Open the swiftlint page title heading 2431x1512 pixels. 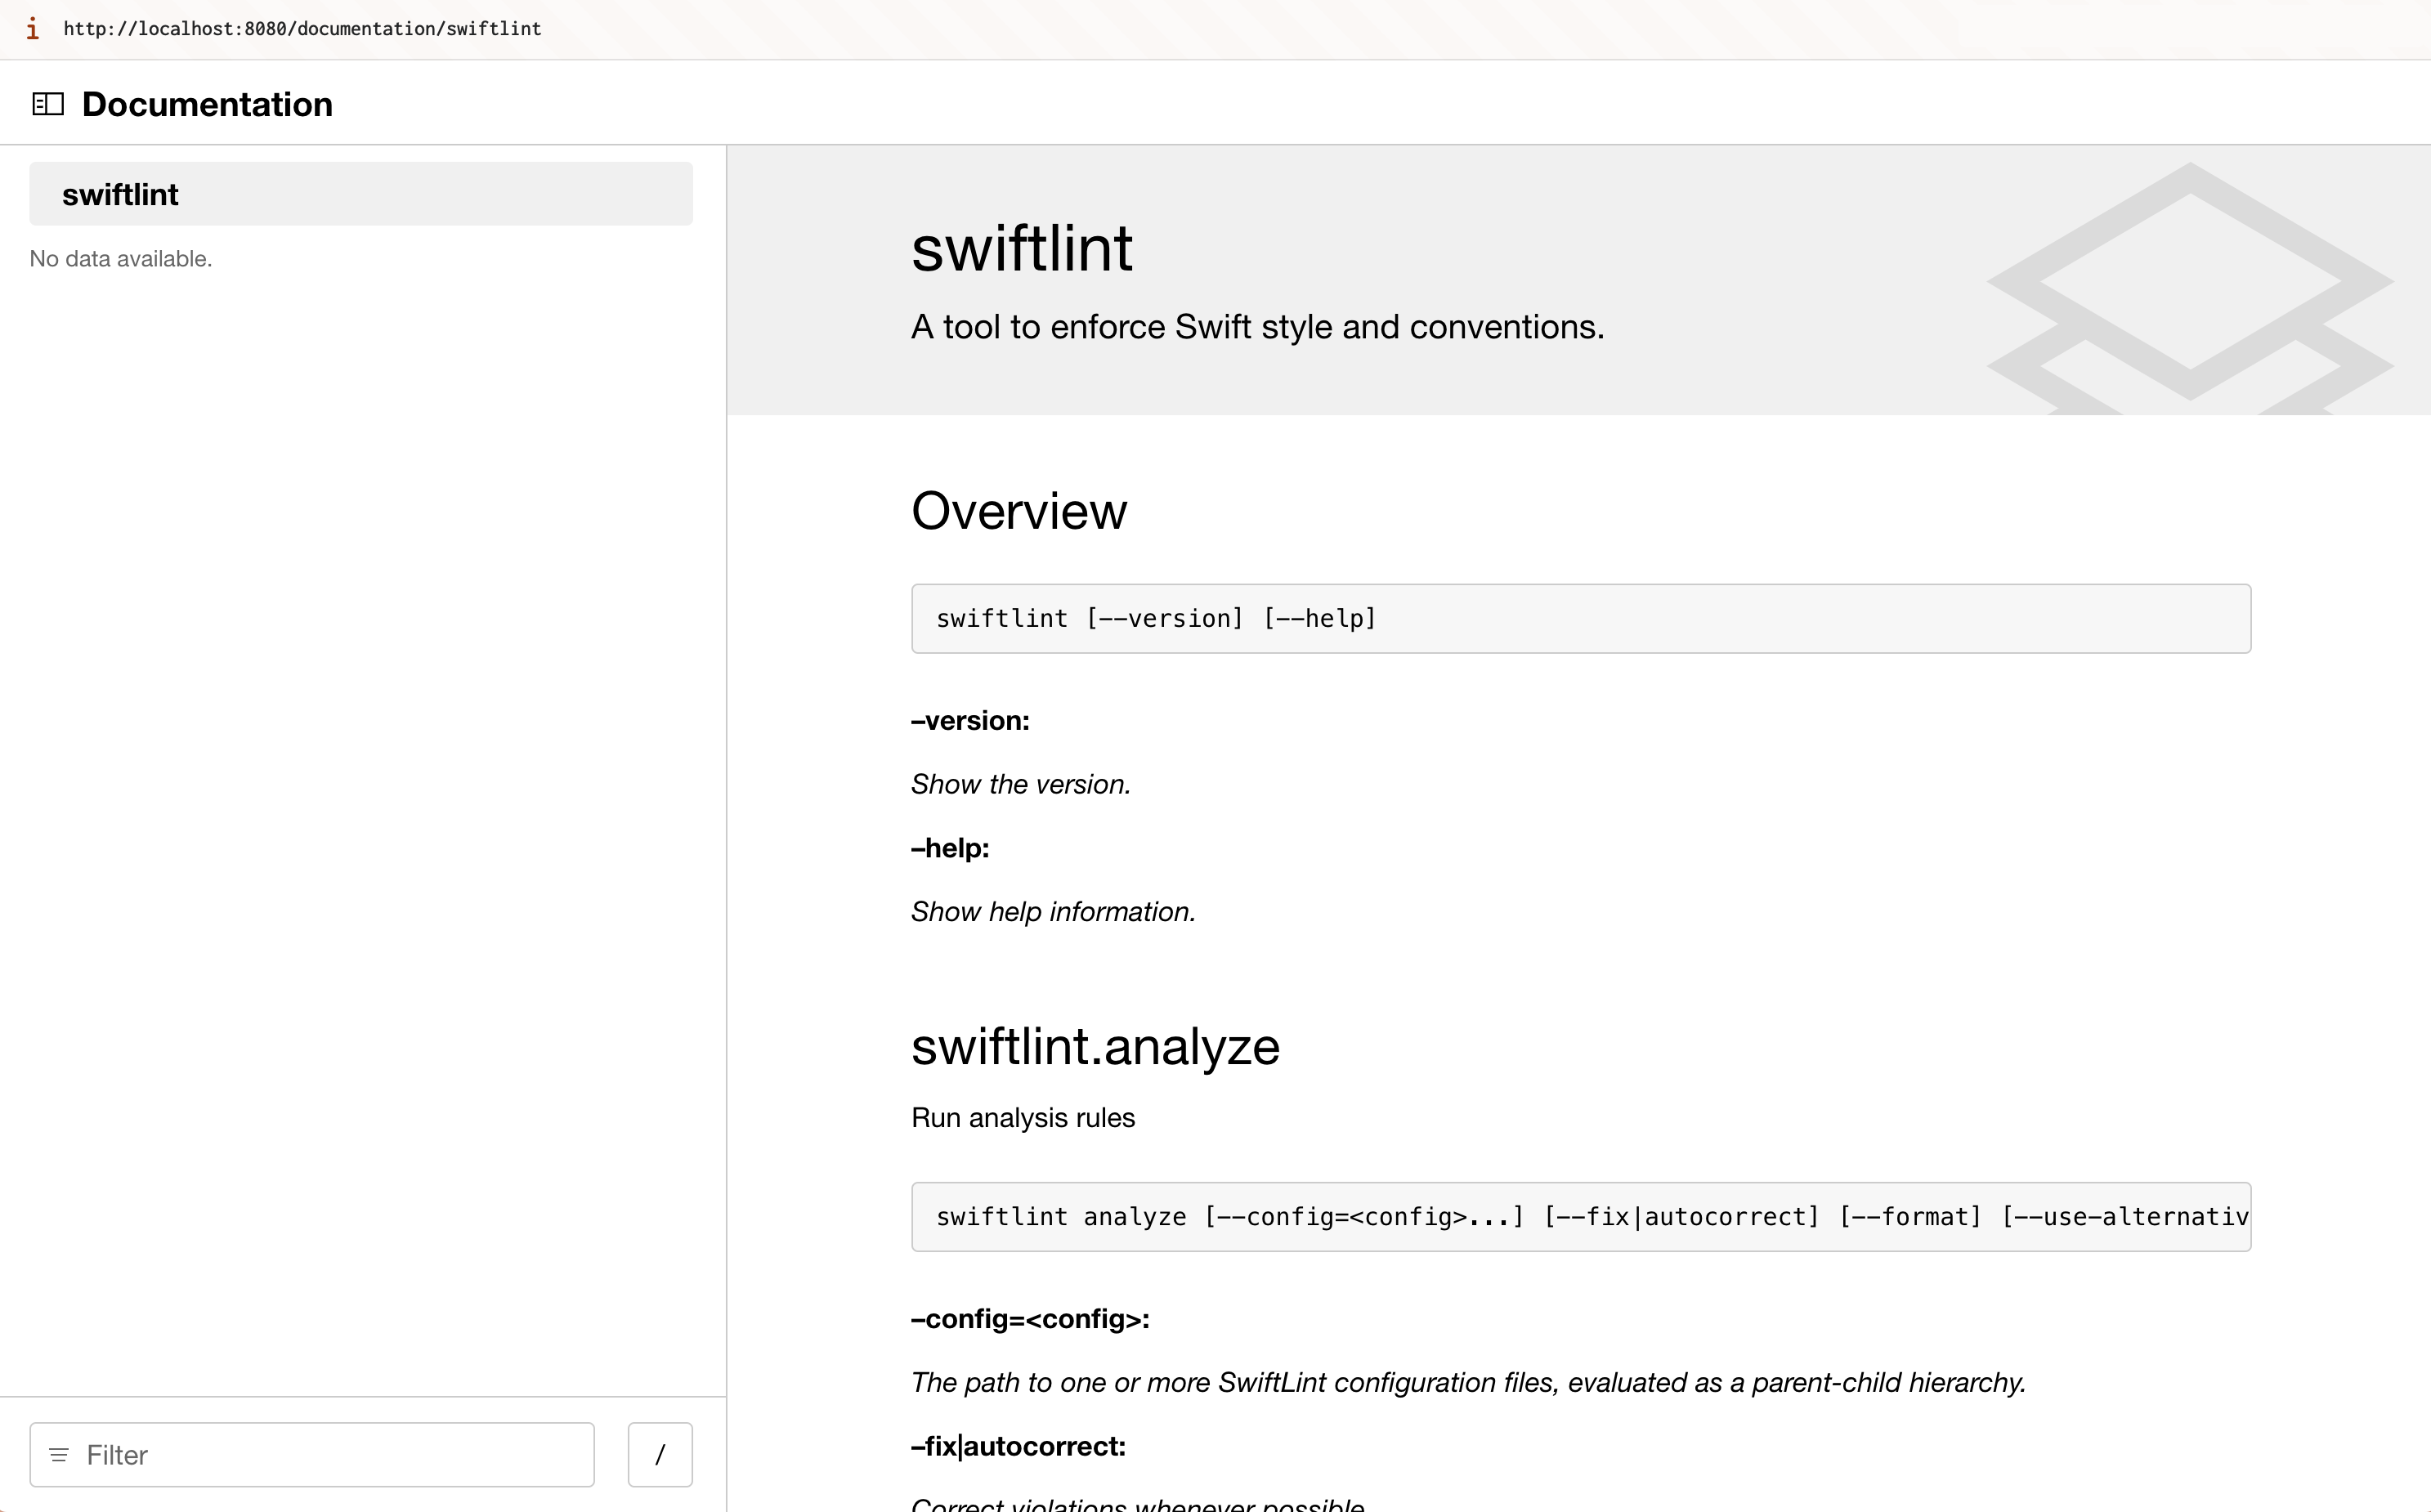[1021, 248]
